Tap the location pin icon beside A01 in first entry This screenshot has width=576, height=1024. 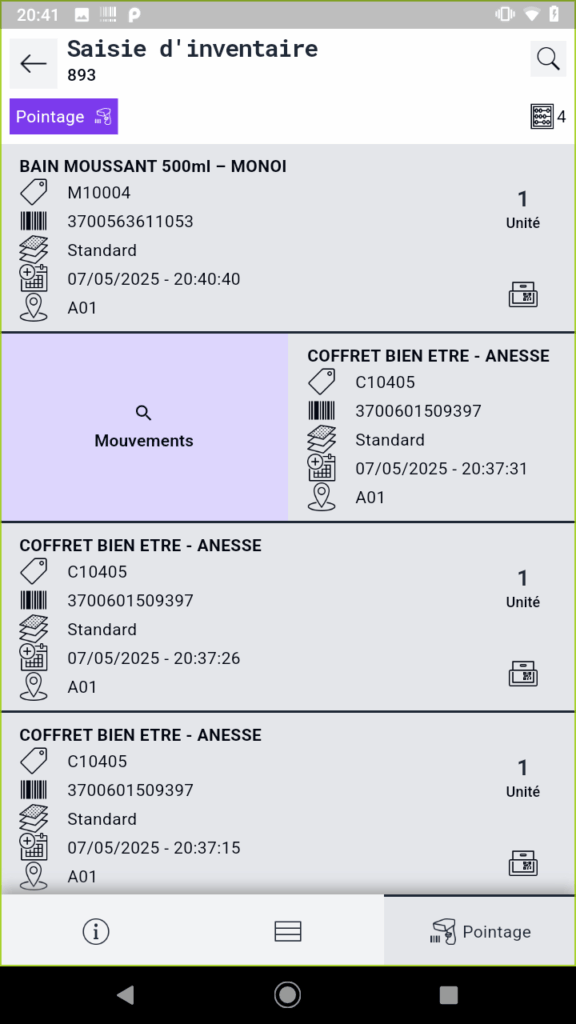click(x=33, y=308)
